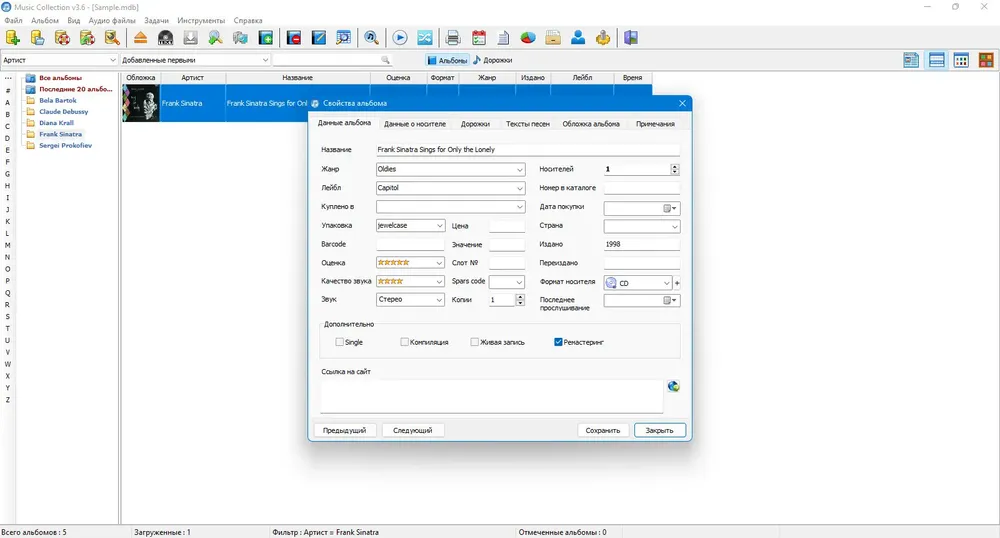The image size is (1000, 538).
Task: Click the Следующий button
Action: click(413, 430)
